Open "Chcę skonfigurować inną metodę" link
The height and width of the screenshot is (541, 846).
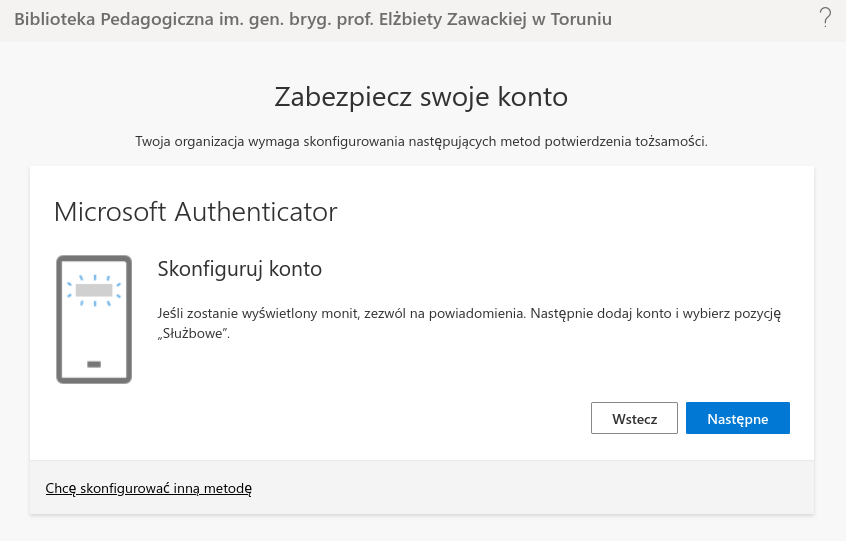coord(148,488)
